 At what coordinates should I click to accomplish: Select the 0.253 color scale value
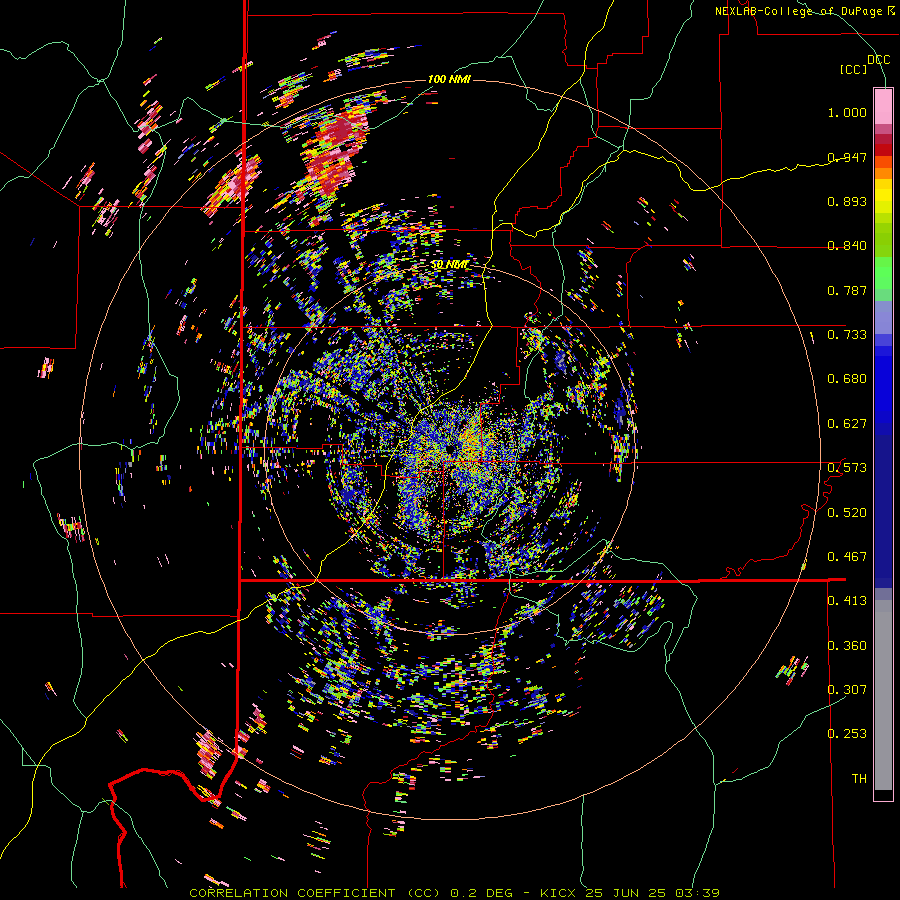pyautogui.click(x=847, y=734)
